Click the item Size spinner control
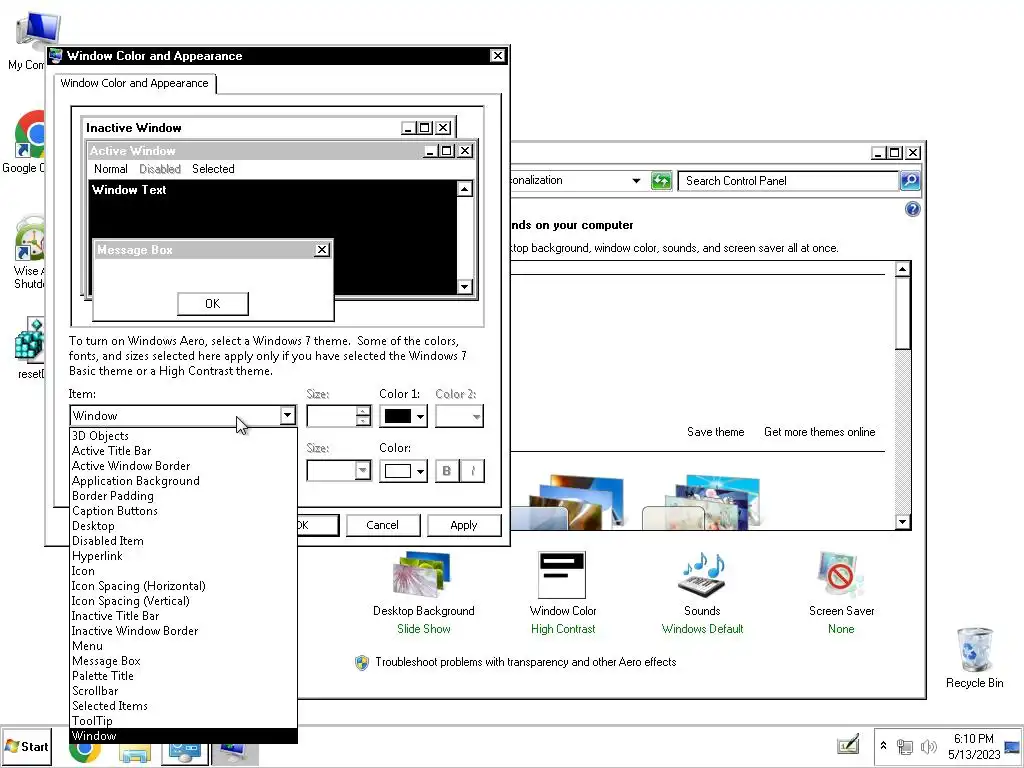This screenshot has height=768, width=1024. [364, 416]
